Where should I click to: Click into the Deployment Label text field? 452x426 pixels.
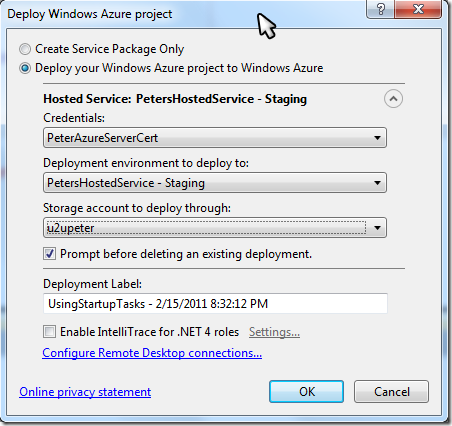coord(215,304)
